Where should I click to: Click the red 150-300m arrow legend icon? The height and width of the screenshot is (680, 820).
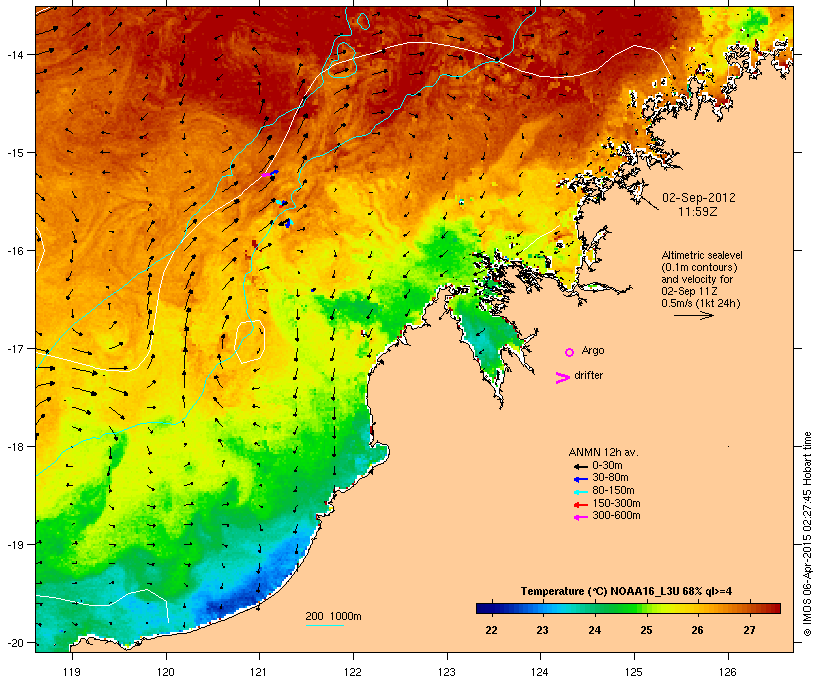coord(580,504)
